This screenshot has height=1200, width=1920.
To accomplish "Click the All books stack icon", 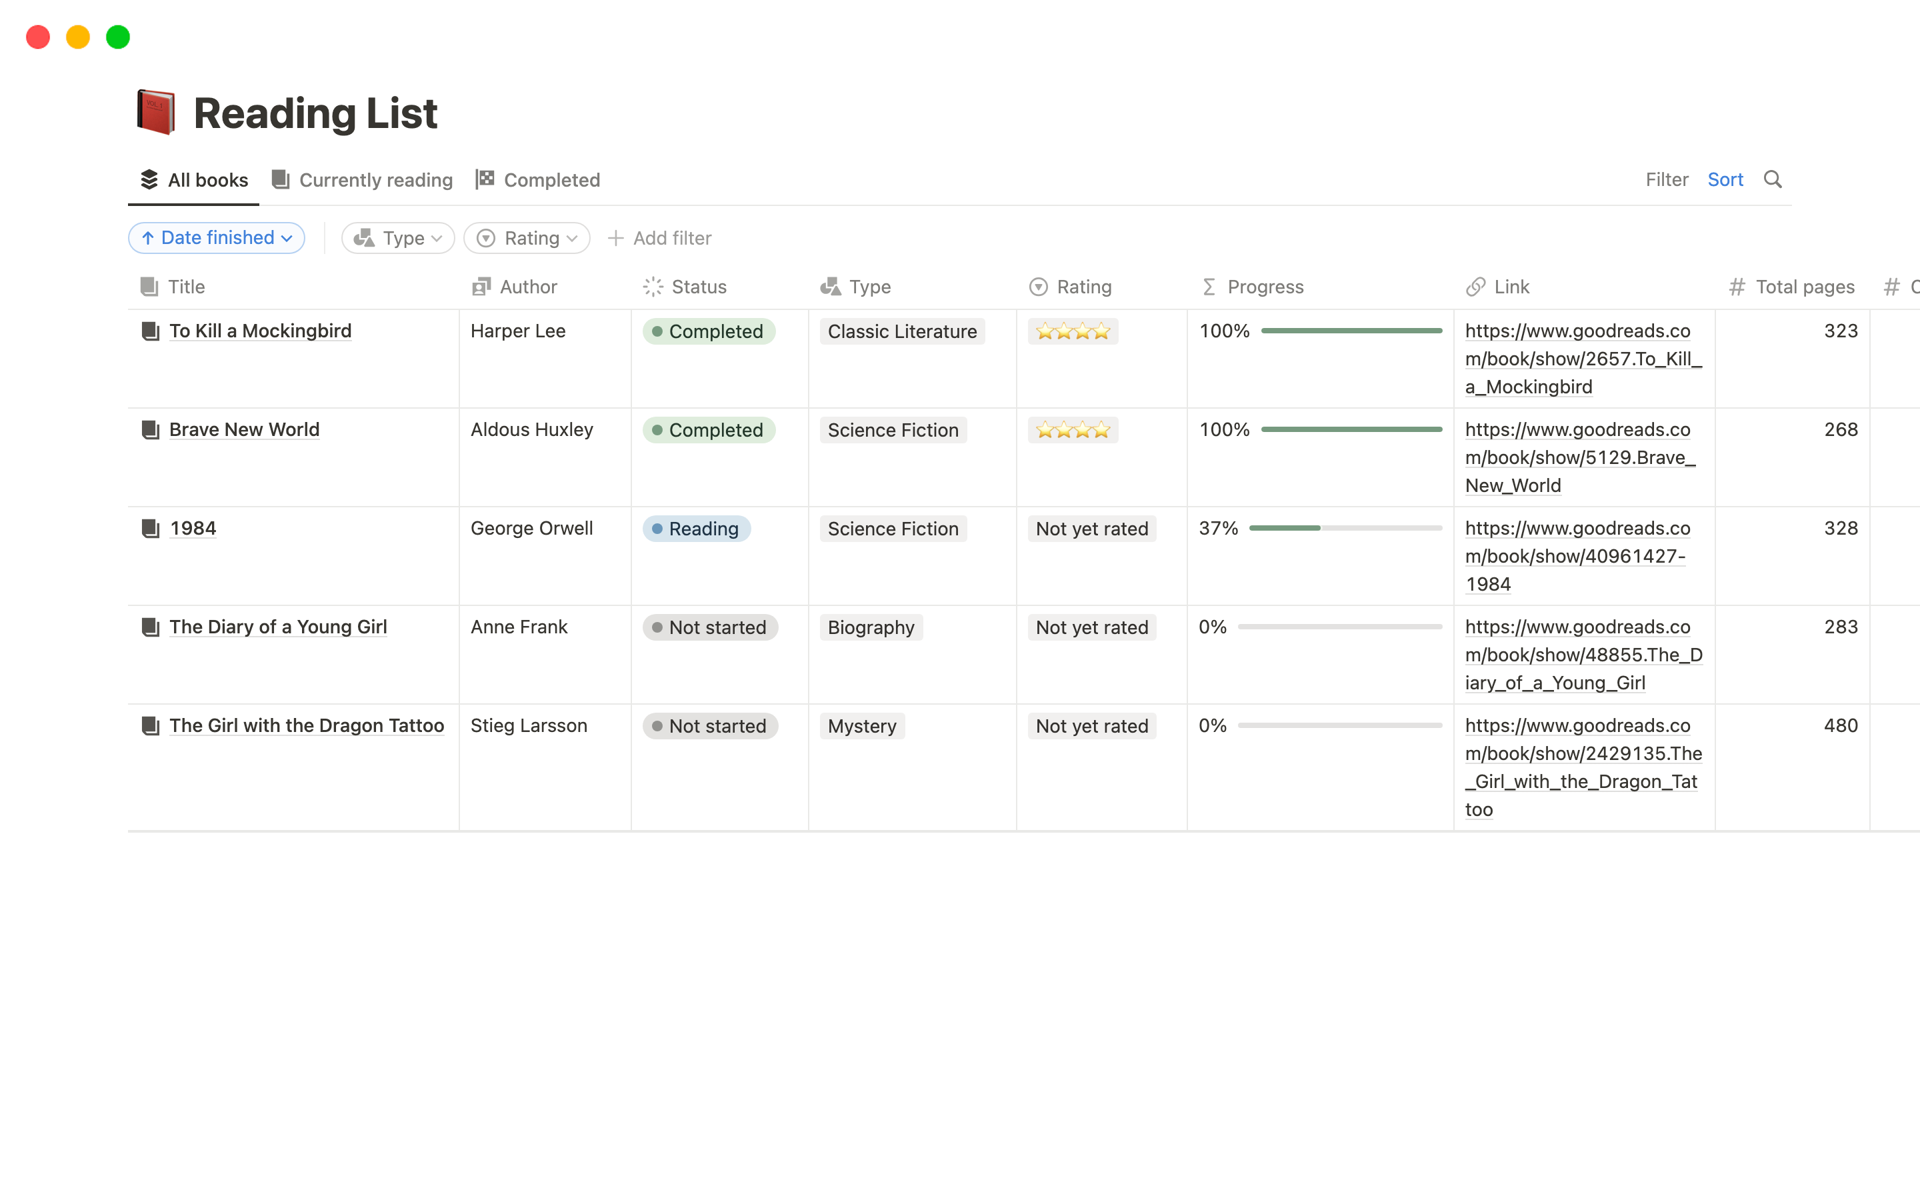I will [x=148, y=180].
